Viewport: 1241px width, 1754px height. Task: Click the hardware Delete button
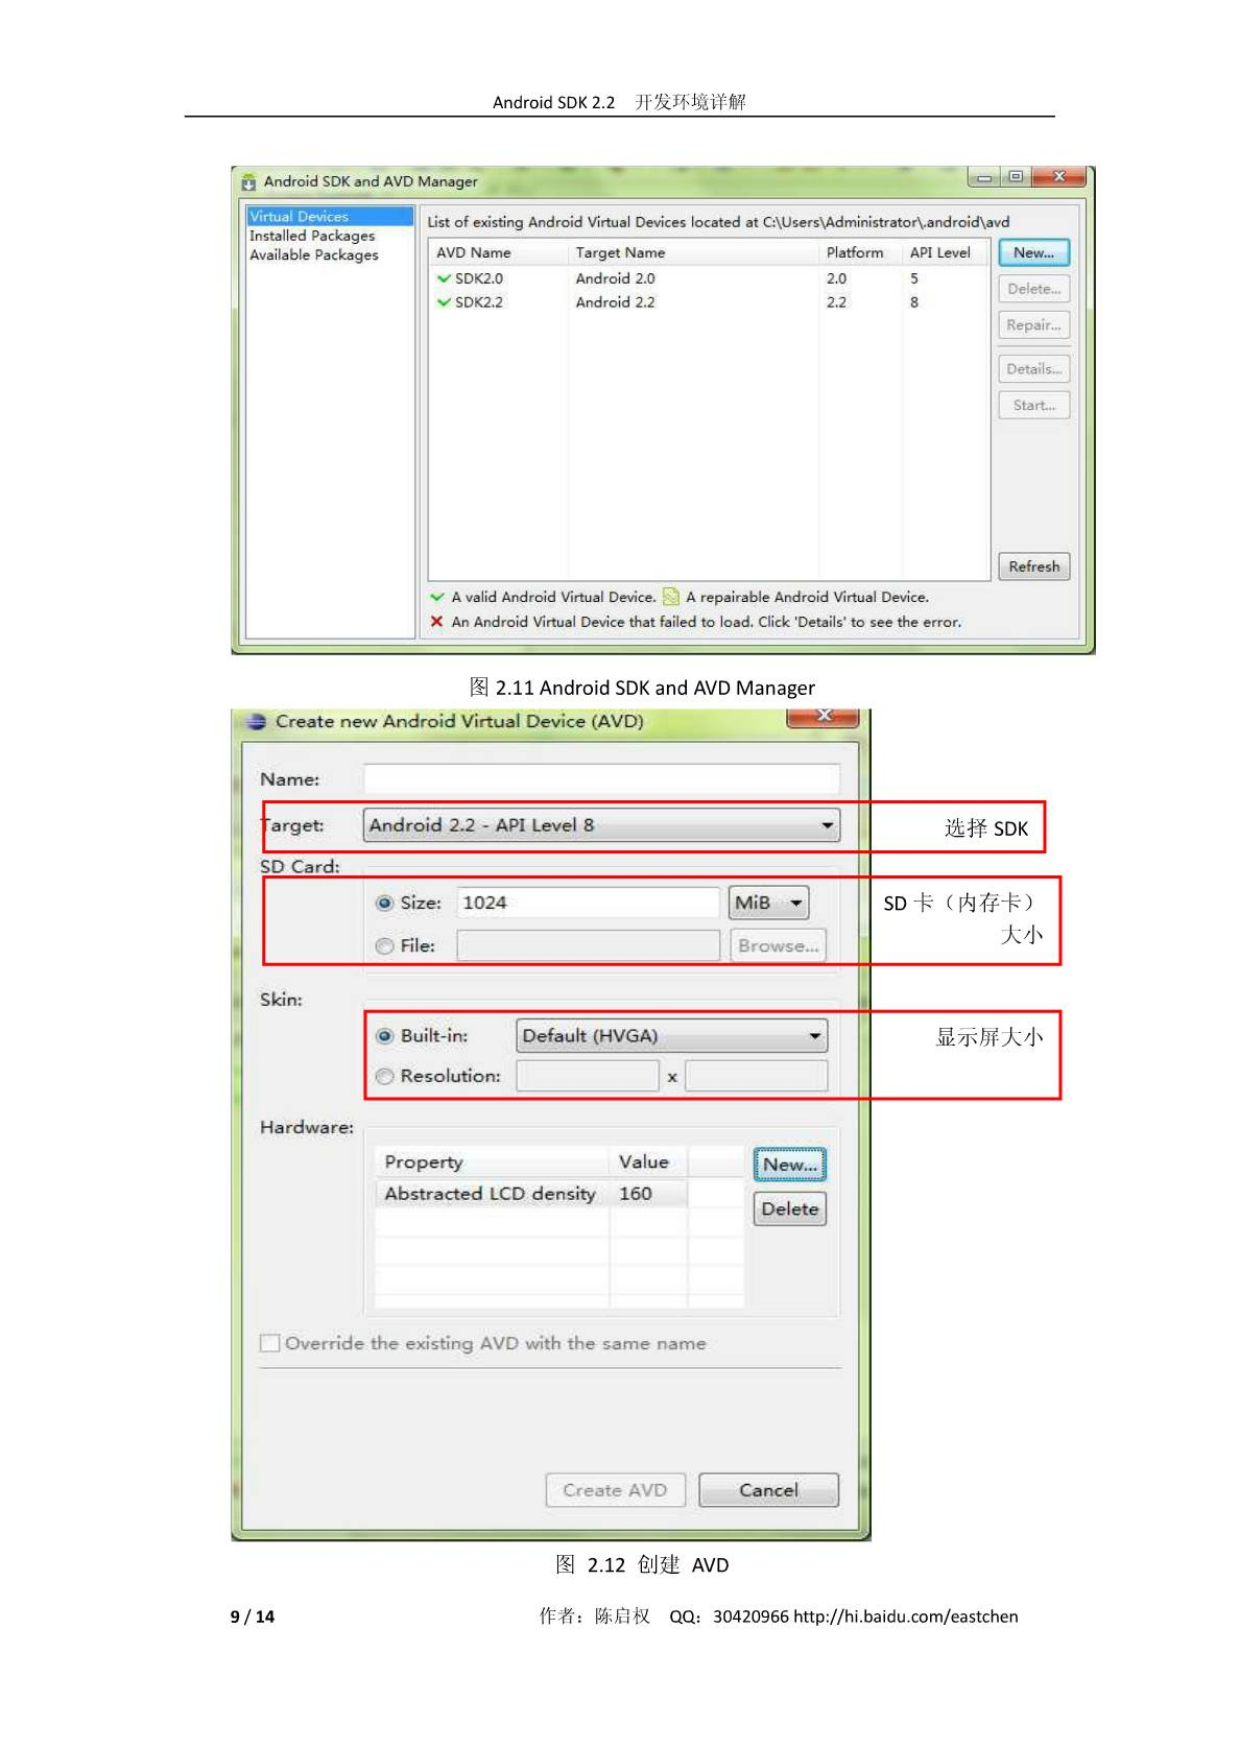click(789, 1209)
